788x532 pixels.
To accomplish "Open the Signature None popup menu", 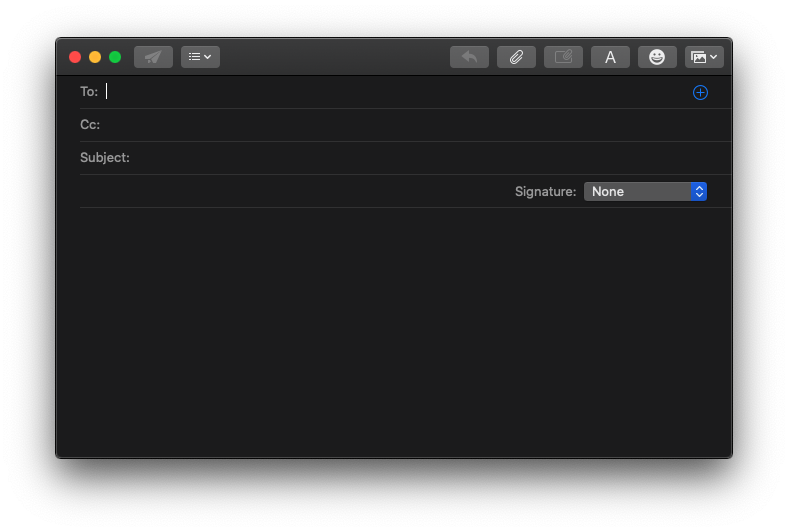I will [x=645, y=191].
